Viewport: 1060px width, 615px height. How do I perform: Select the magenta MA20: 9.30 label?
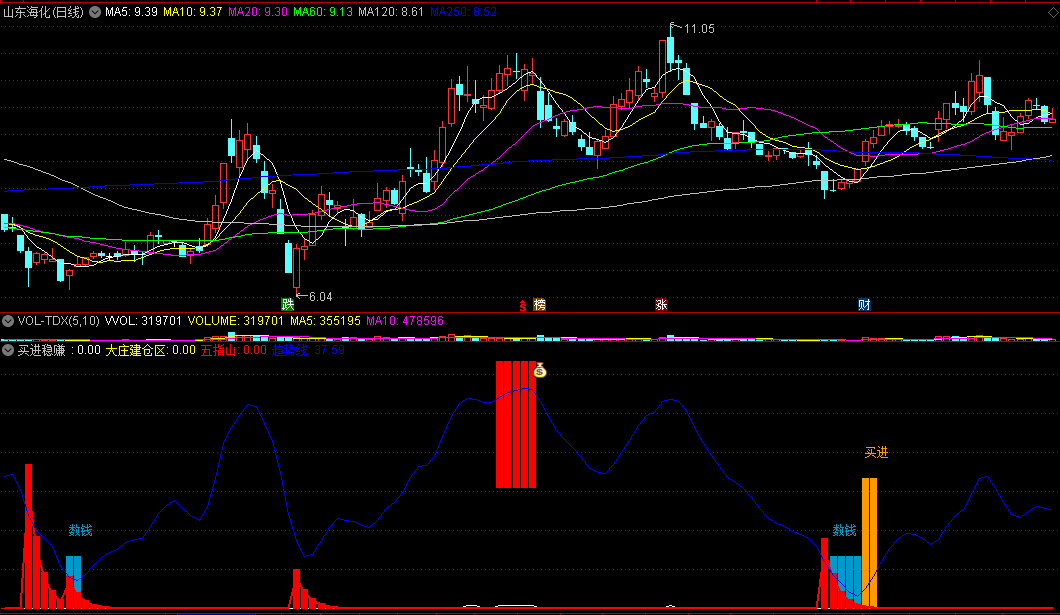click(258, 12)
